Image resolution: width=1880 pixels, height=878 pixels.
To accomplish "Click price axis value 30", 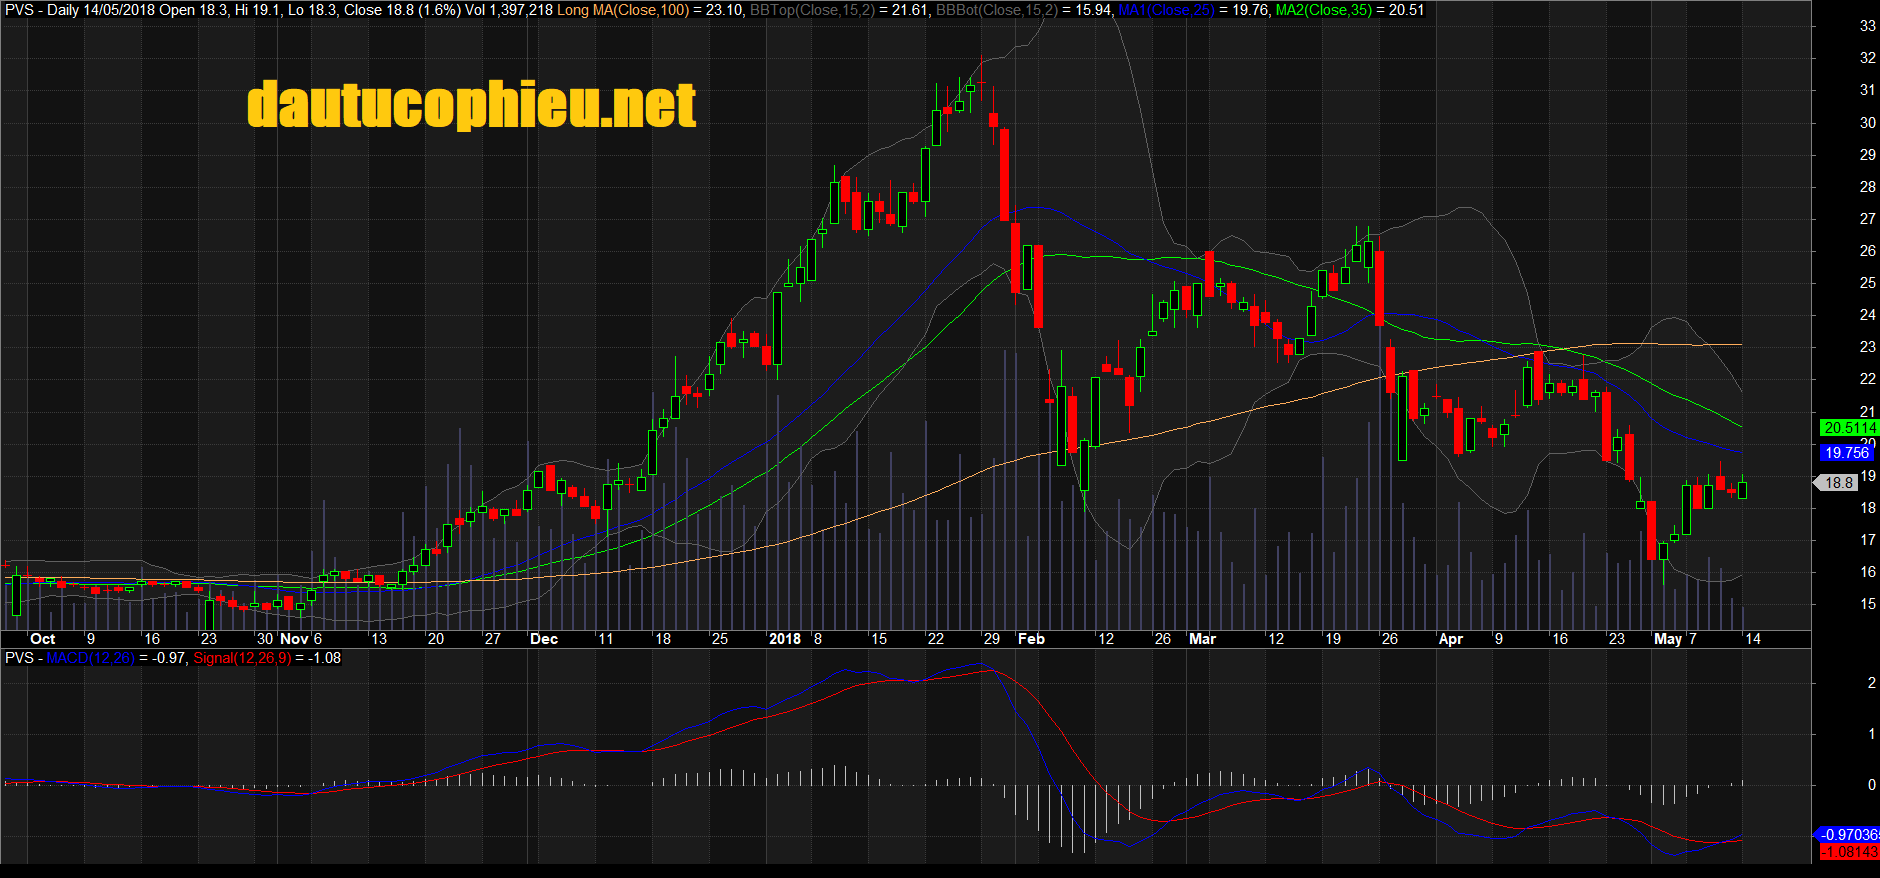I will 1868,123.
